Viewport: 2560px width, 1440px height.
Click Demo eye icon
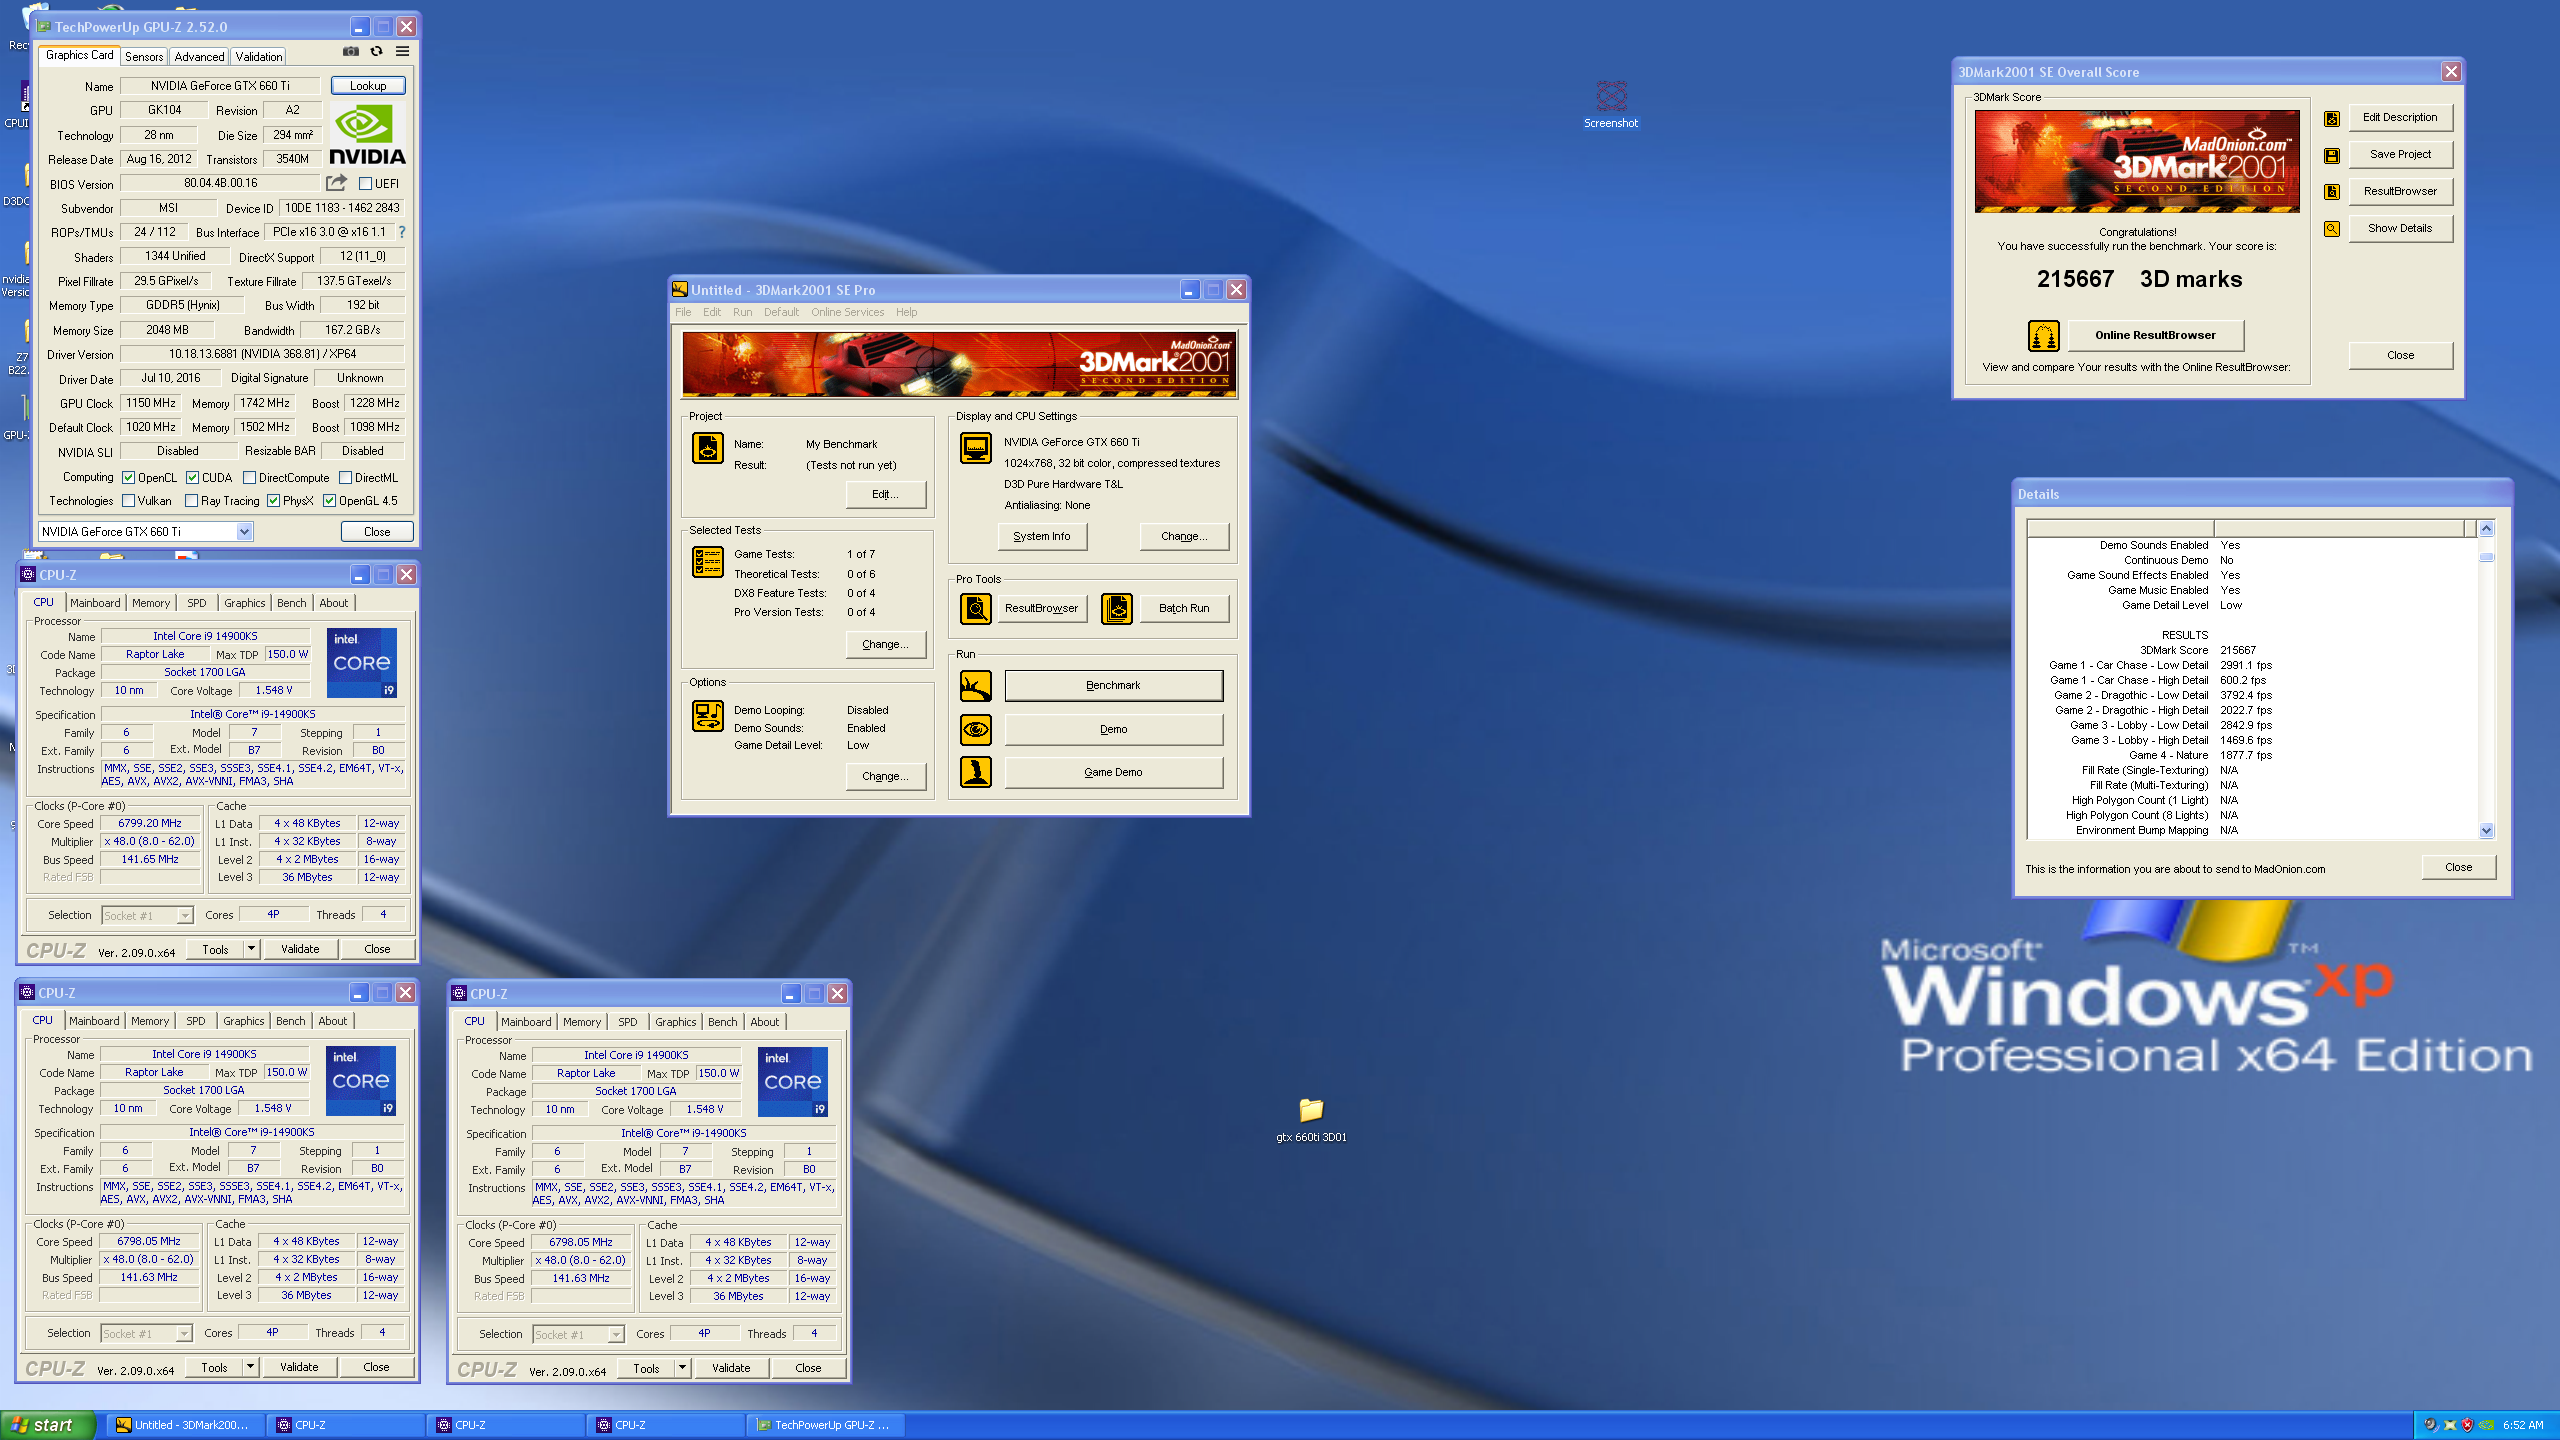coord(976,729)
